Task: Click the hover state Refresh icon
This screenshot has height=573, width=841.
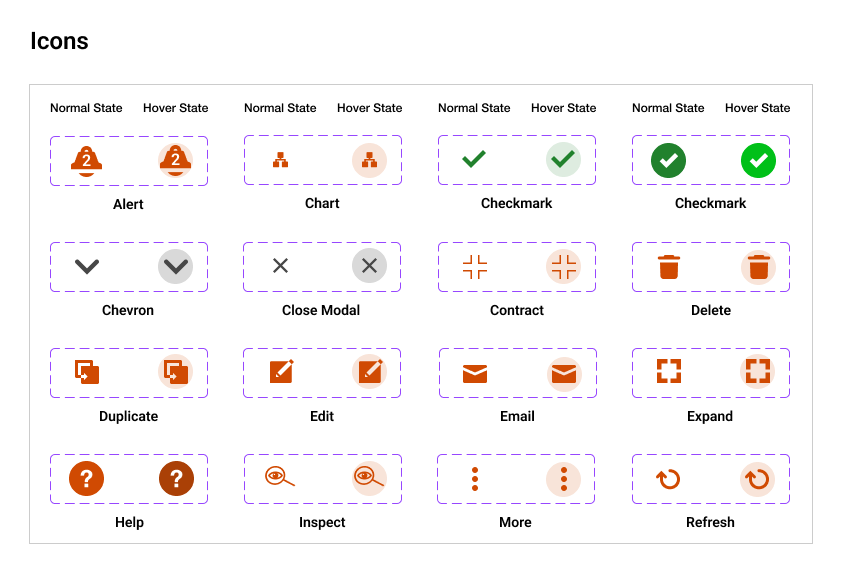Action: [757, 479]
